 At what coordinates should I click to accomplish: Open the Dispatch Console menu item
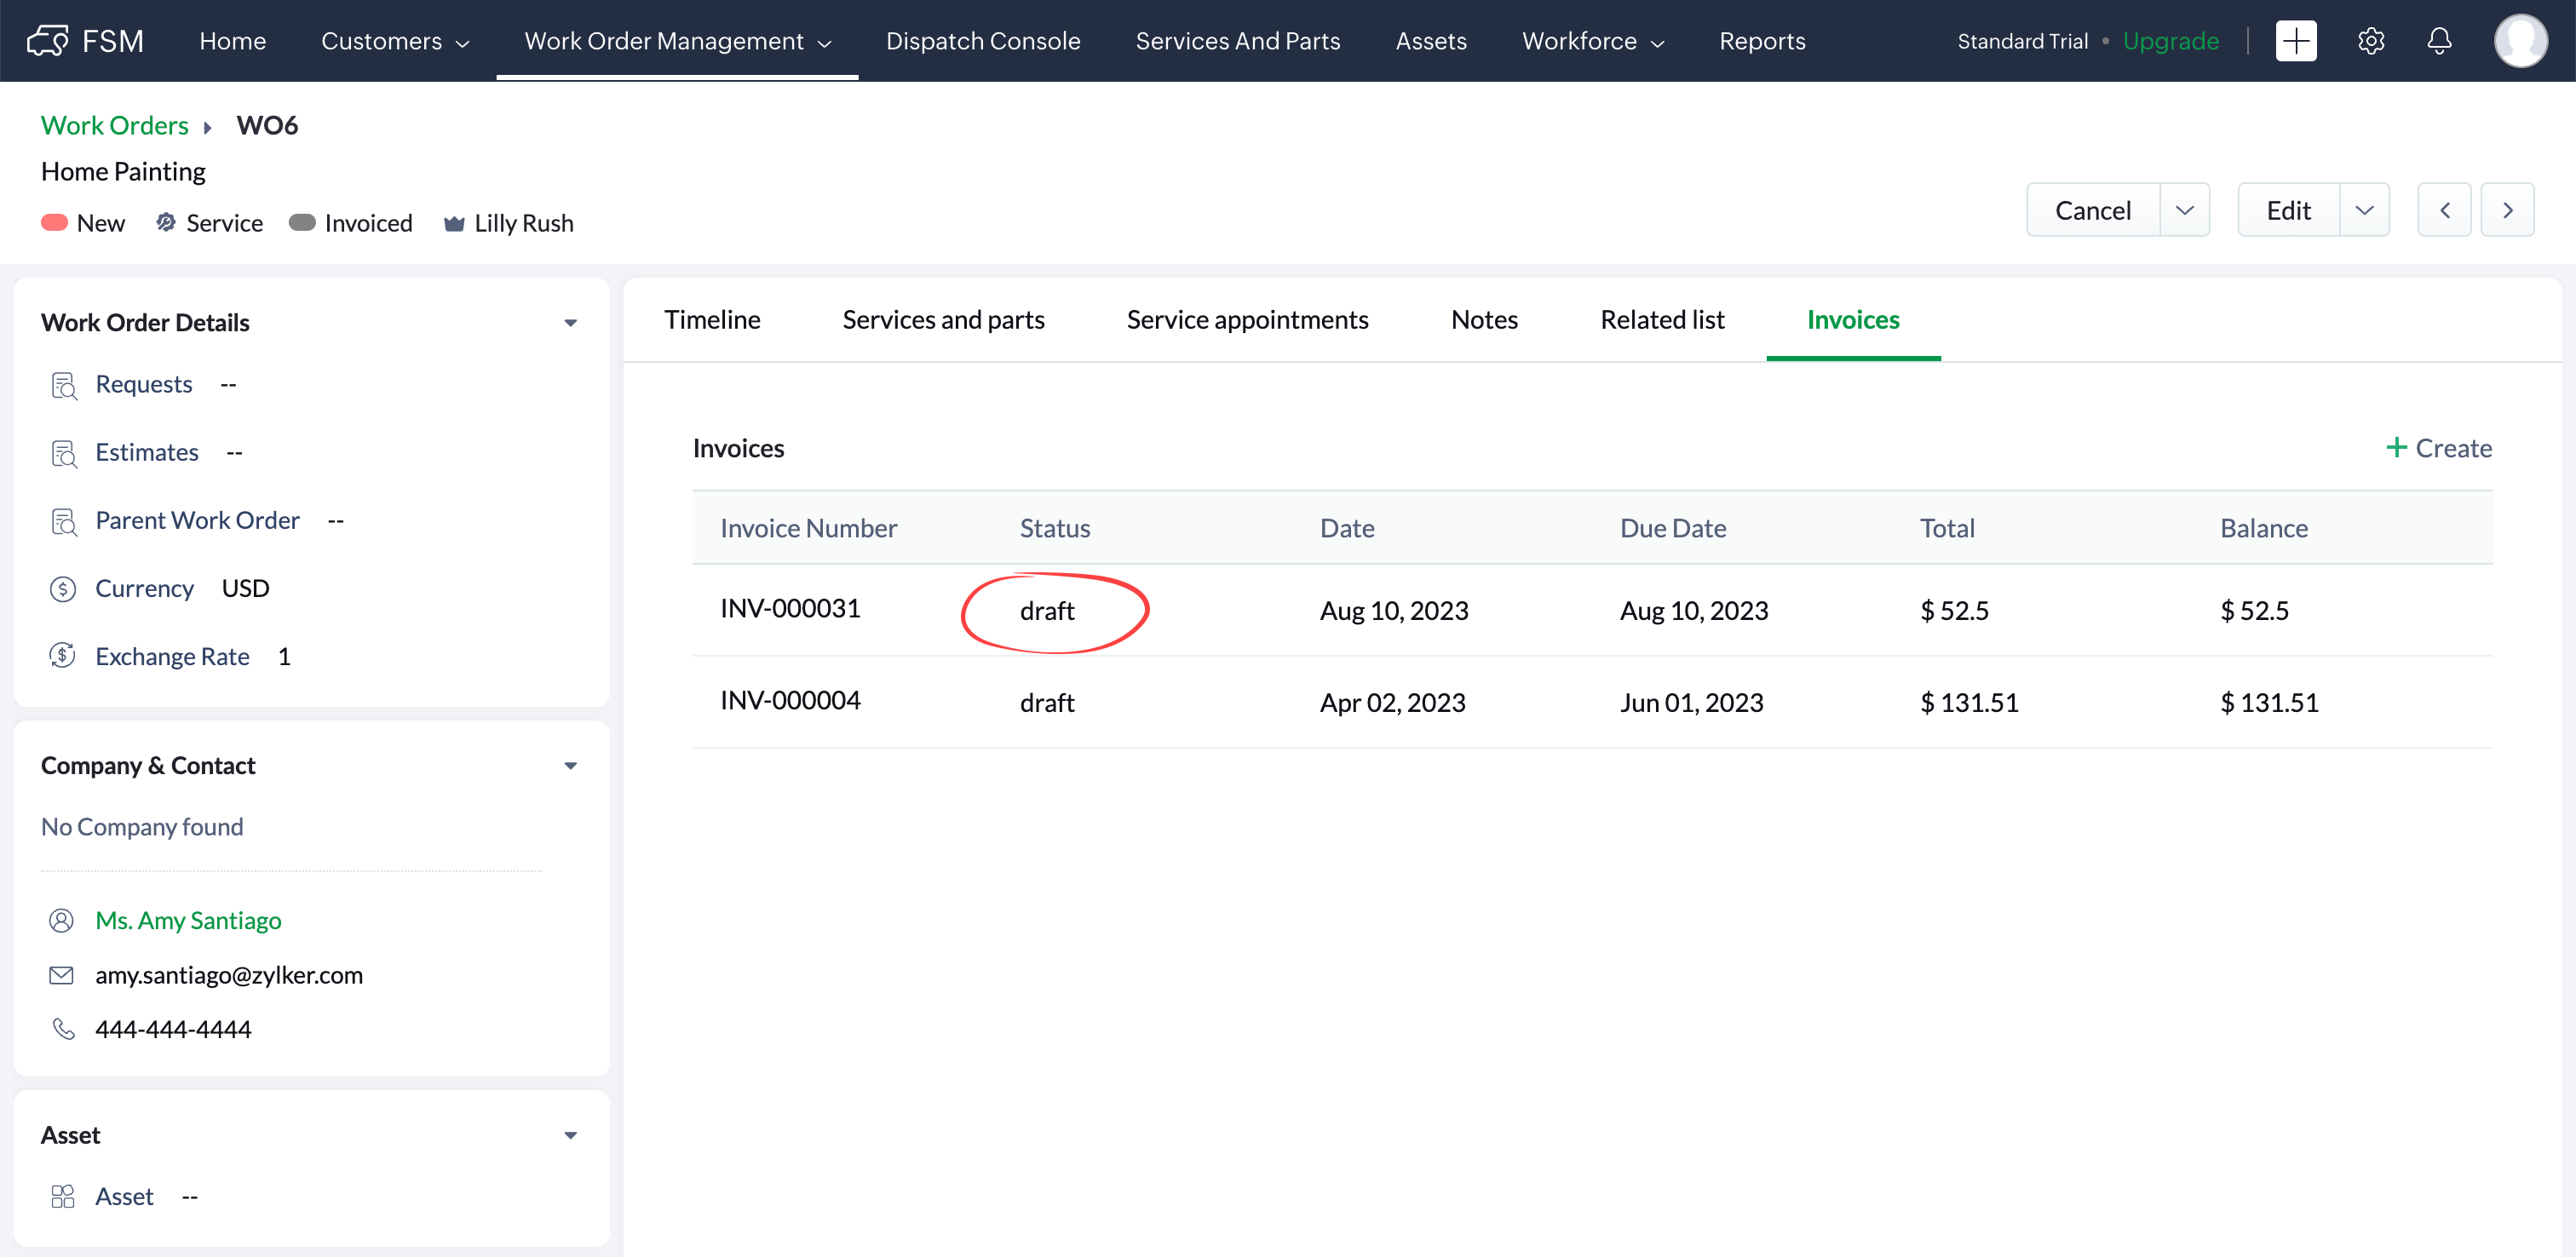tap(982, 41)
